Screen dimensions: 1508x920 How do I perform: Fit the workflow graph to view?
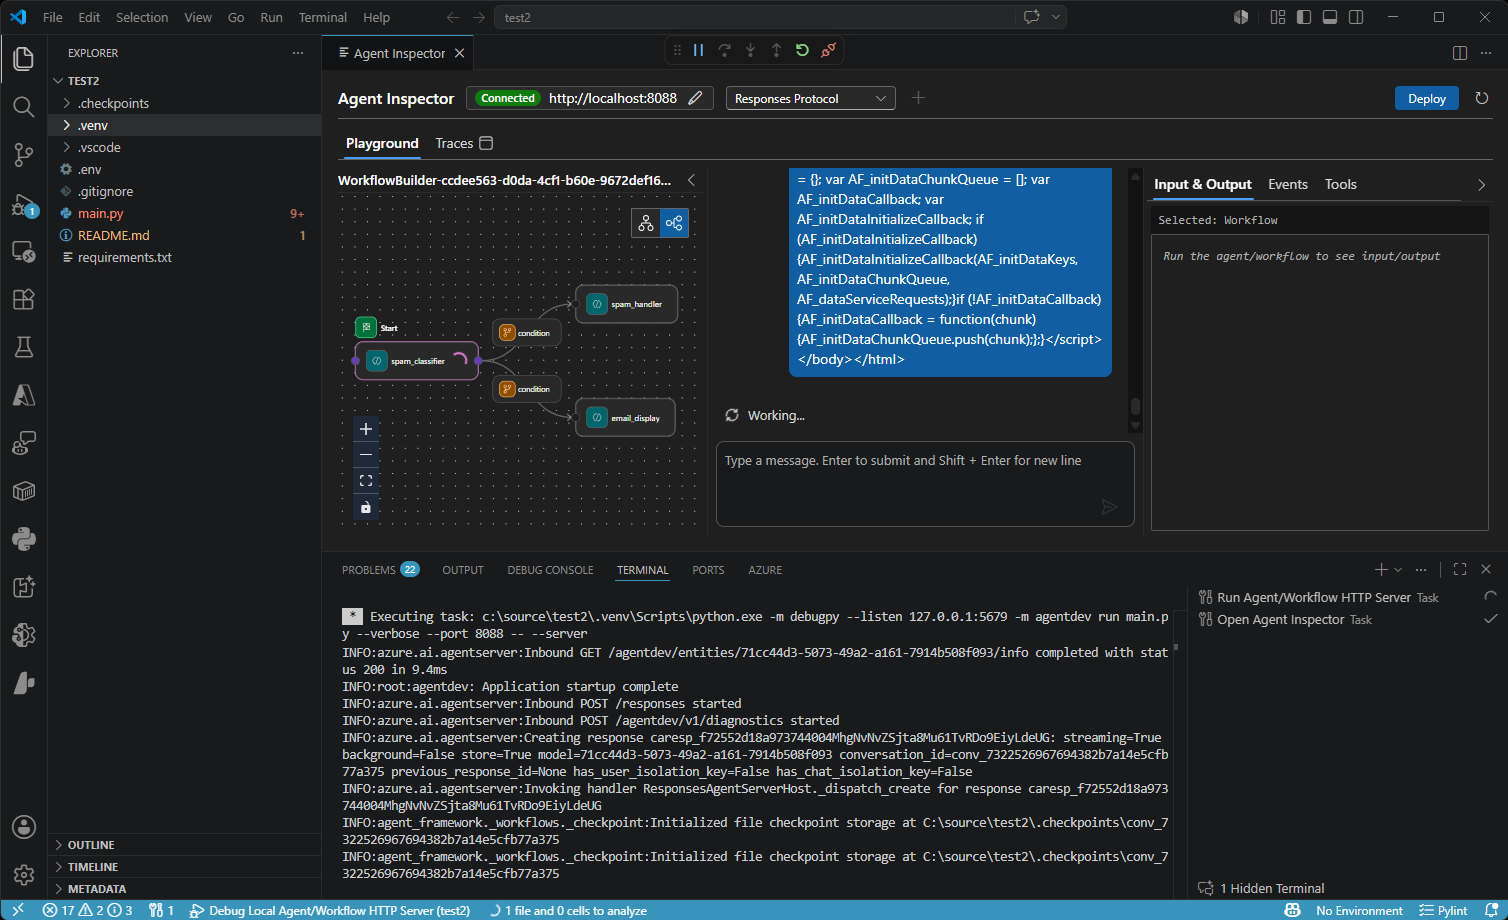click(366, 481)
